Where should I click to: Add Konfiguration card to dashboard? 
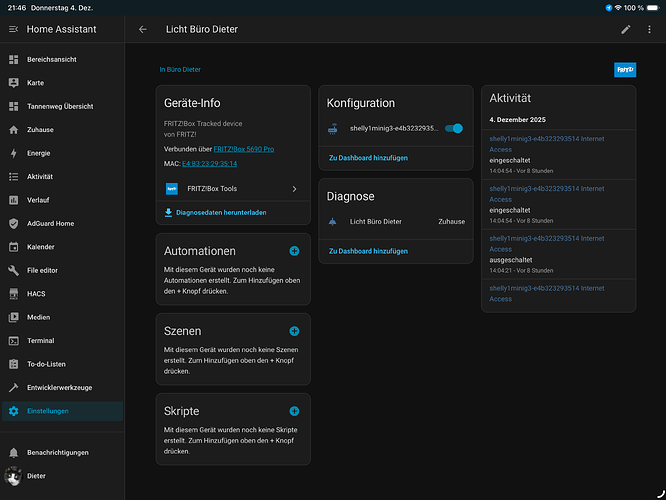[x=368, y=158]
